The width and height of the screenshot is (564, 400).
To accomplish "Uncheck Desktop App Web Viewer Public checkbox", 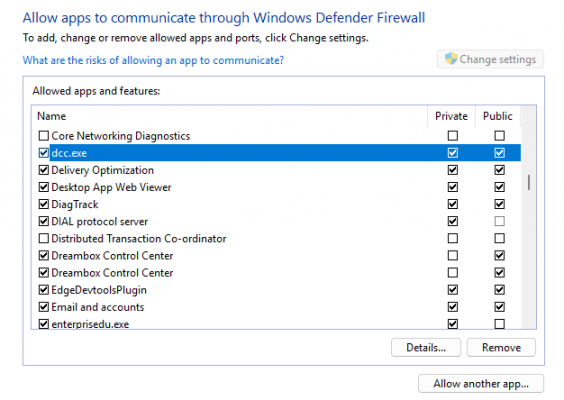I will tap(499, 187).
